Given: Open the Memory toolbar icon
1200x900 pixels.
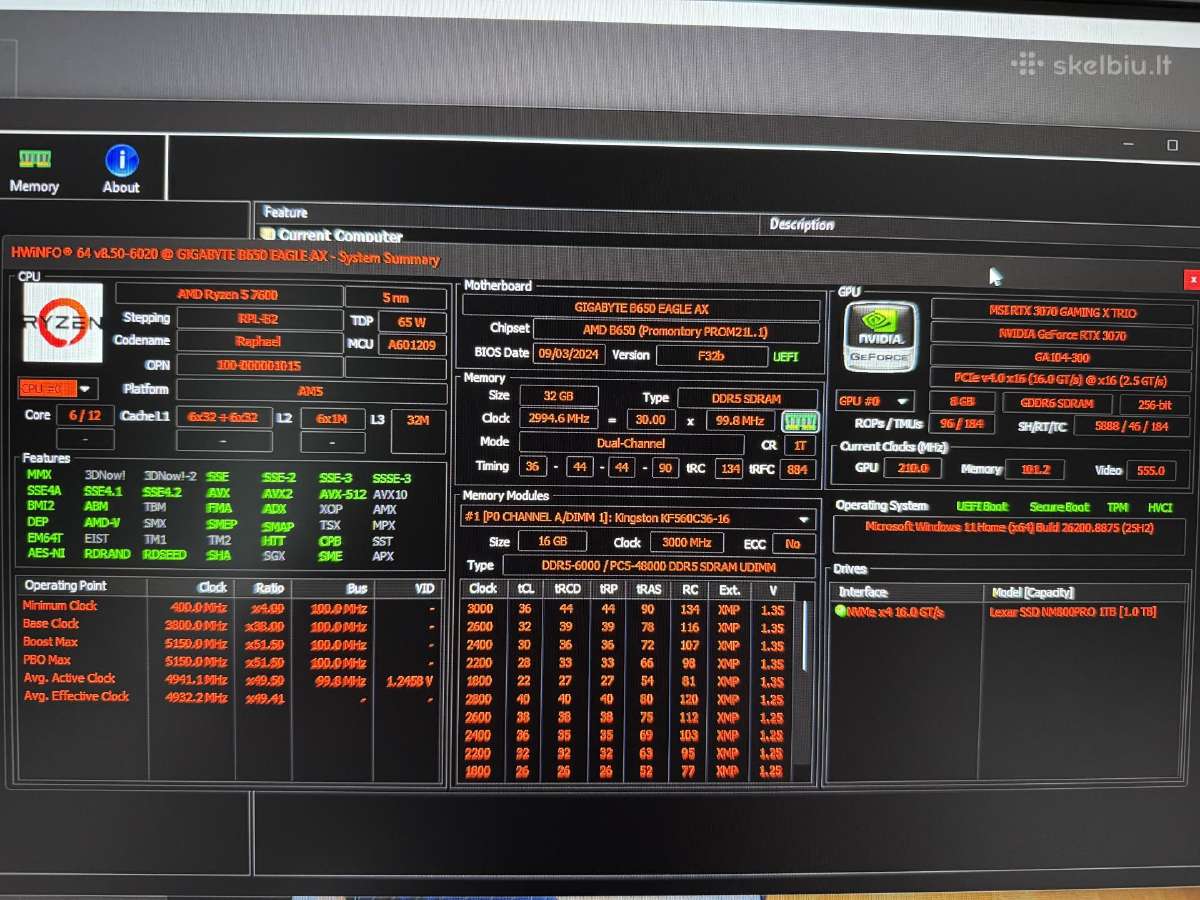Looking at the screenshot, I should pos(35,170).
